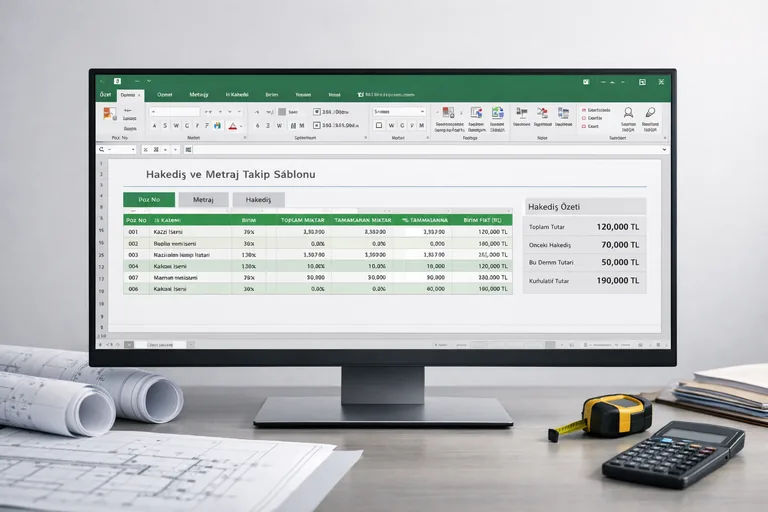Open the font name combo box
The image size is (768, 512).
(x=175, y=112)
